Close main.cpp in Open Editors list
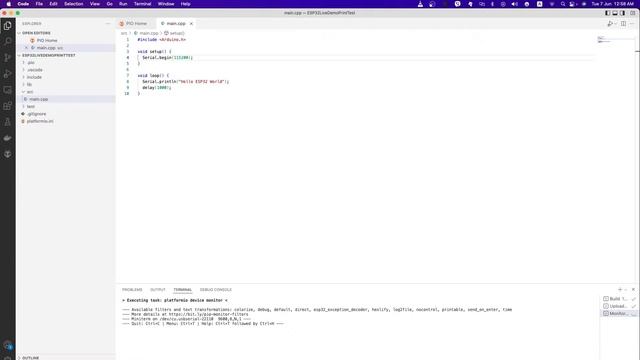 [x=27, y=48]
